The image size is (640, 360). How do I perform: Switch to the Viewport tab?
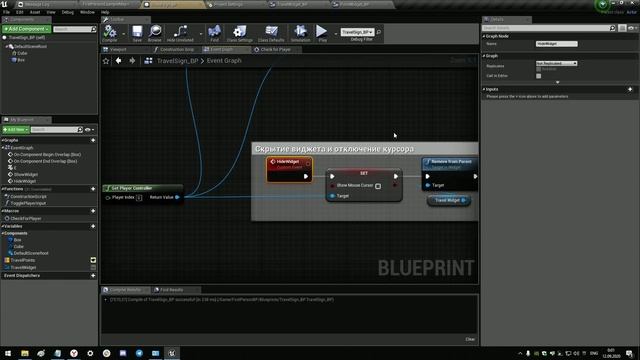(x=118, y=49)
